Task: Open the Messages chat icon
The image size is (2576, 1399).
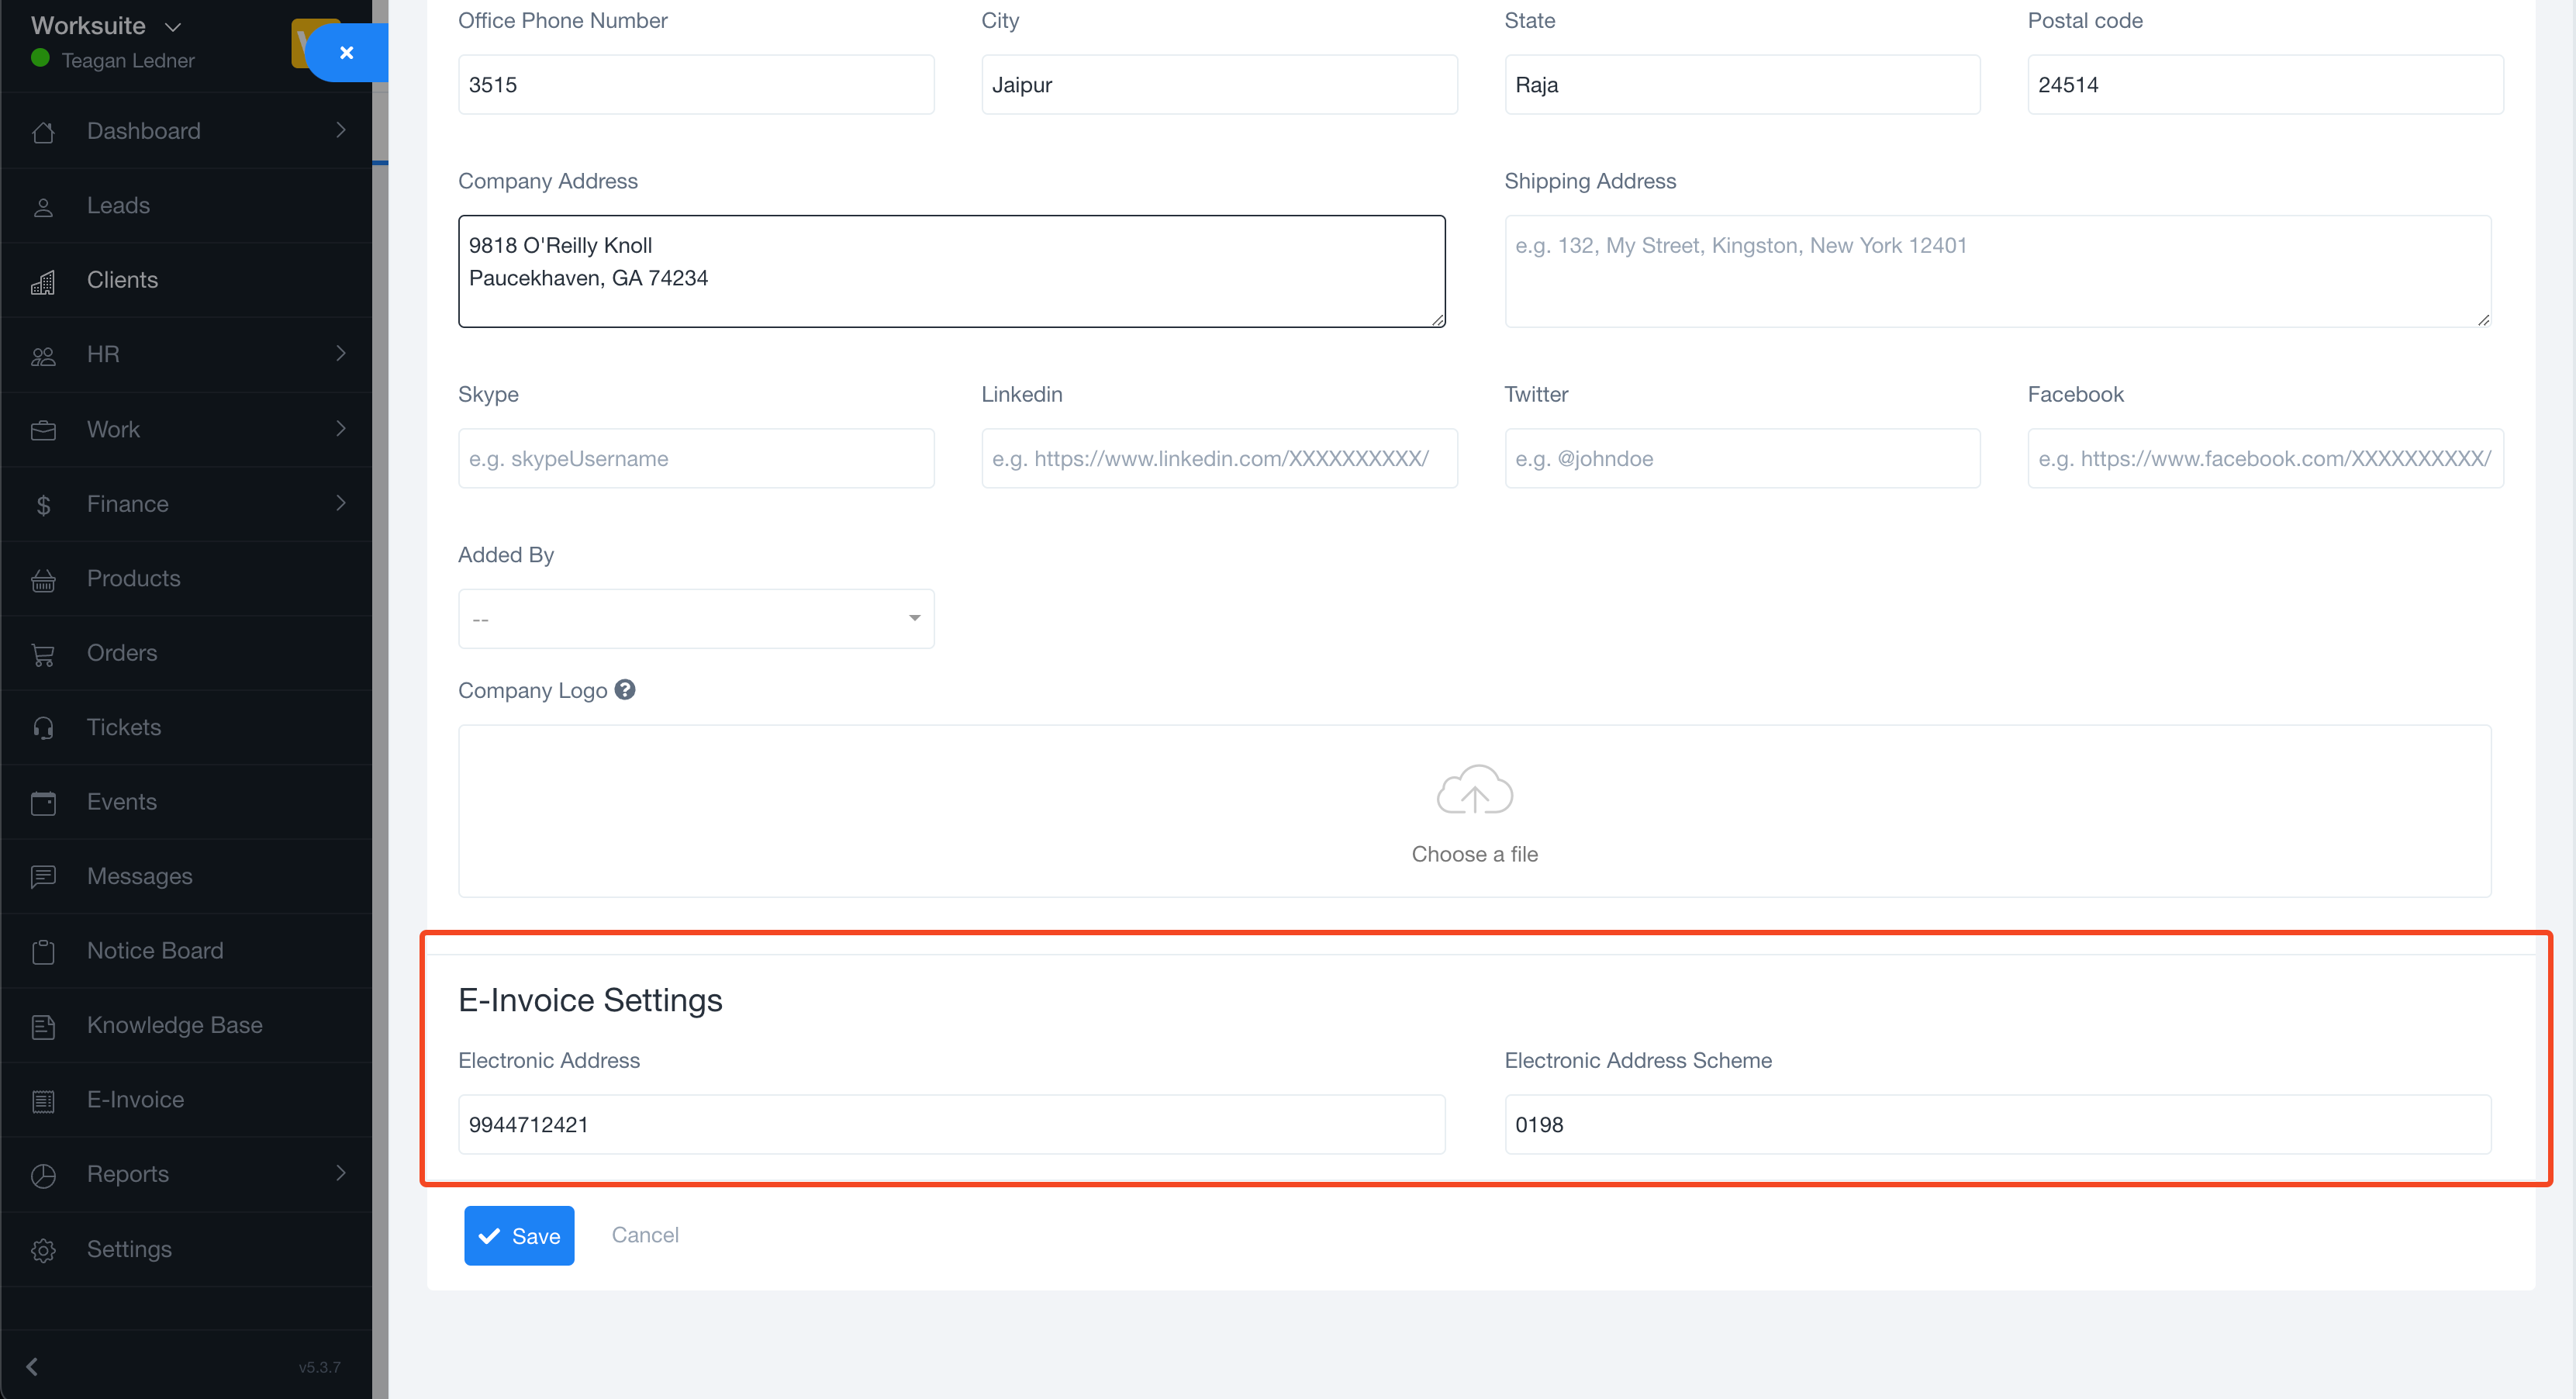Action: [44, 876]
